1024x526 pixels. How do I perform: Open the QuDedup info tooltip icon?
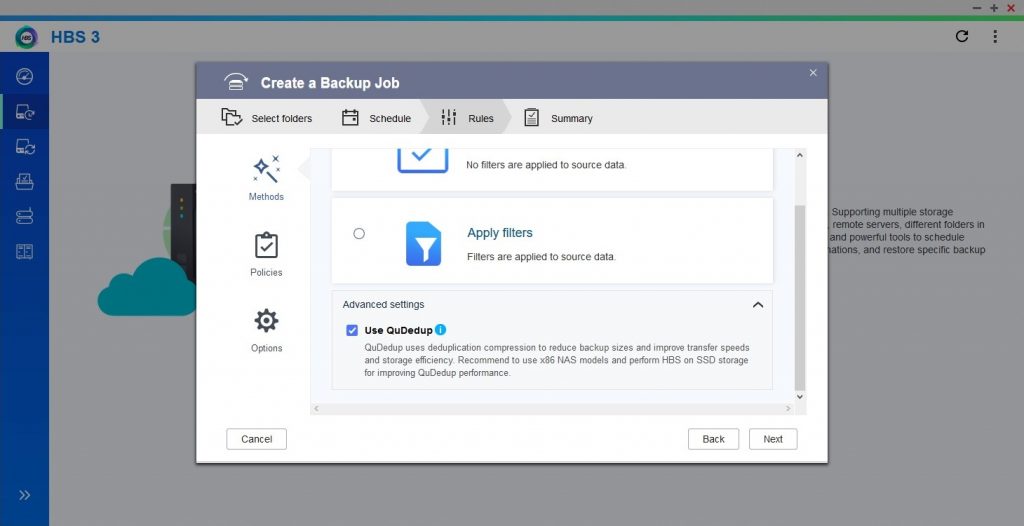point(441,330)
